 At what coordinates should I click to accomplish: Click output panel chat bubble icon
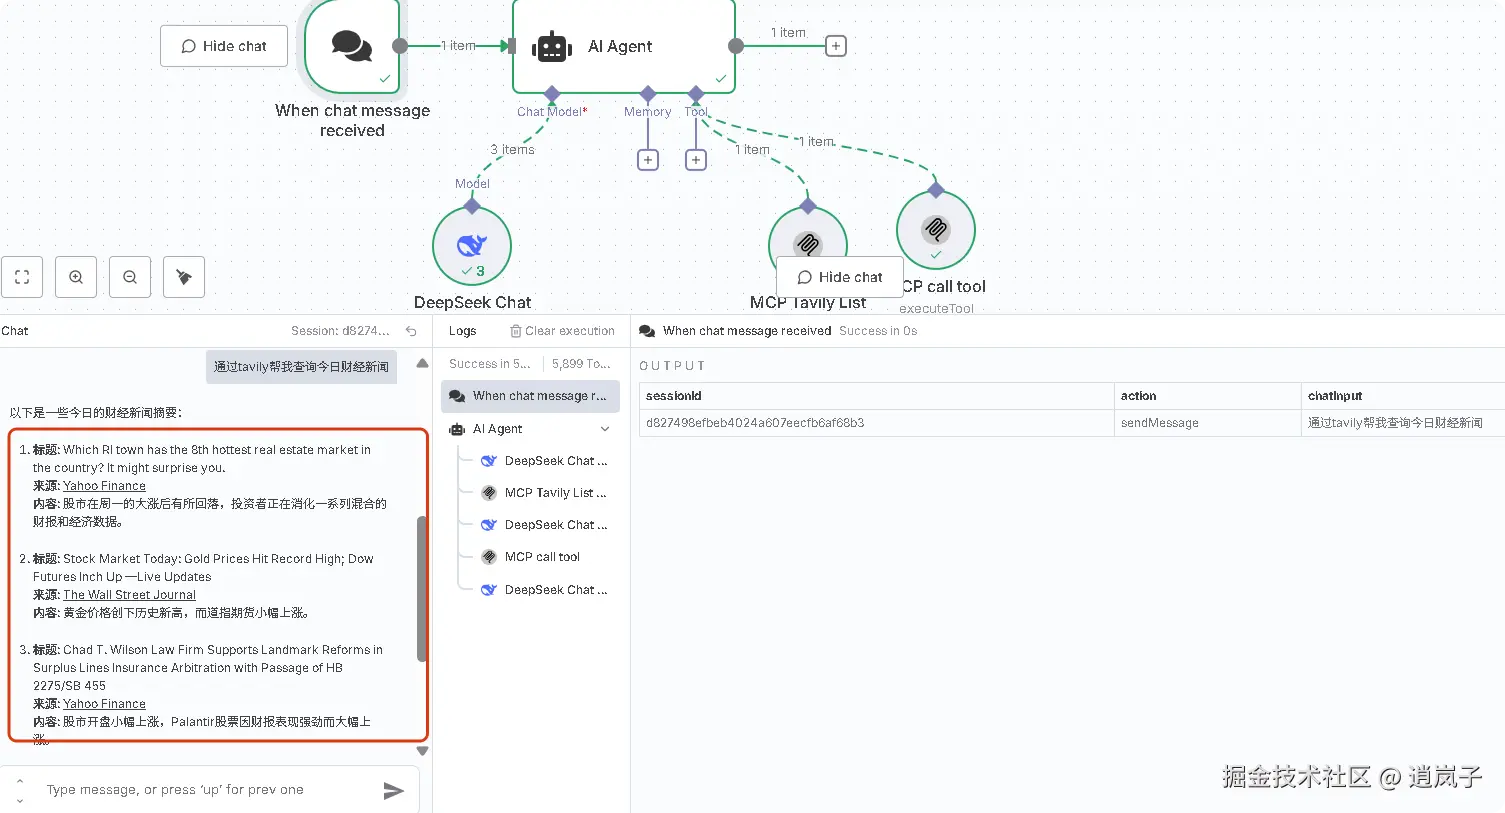coord(647,331)
